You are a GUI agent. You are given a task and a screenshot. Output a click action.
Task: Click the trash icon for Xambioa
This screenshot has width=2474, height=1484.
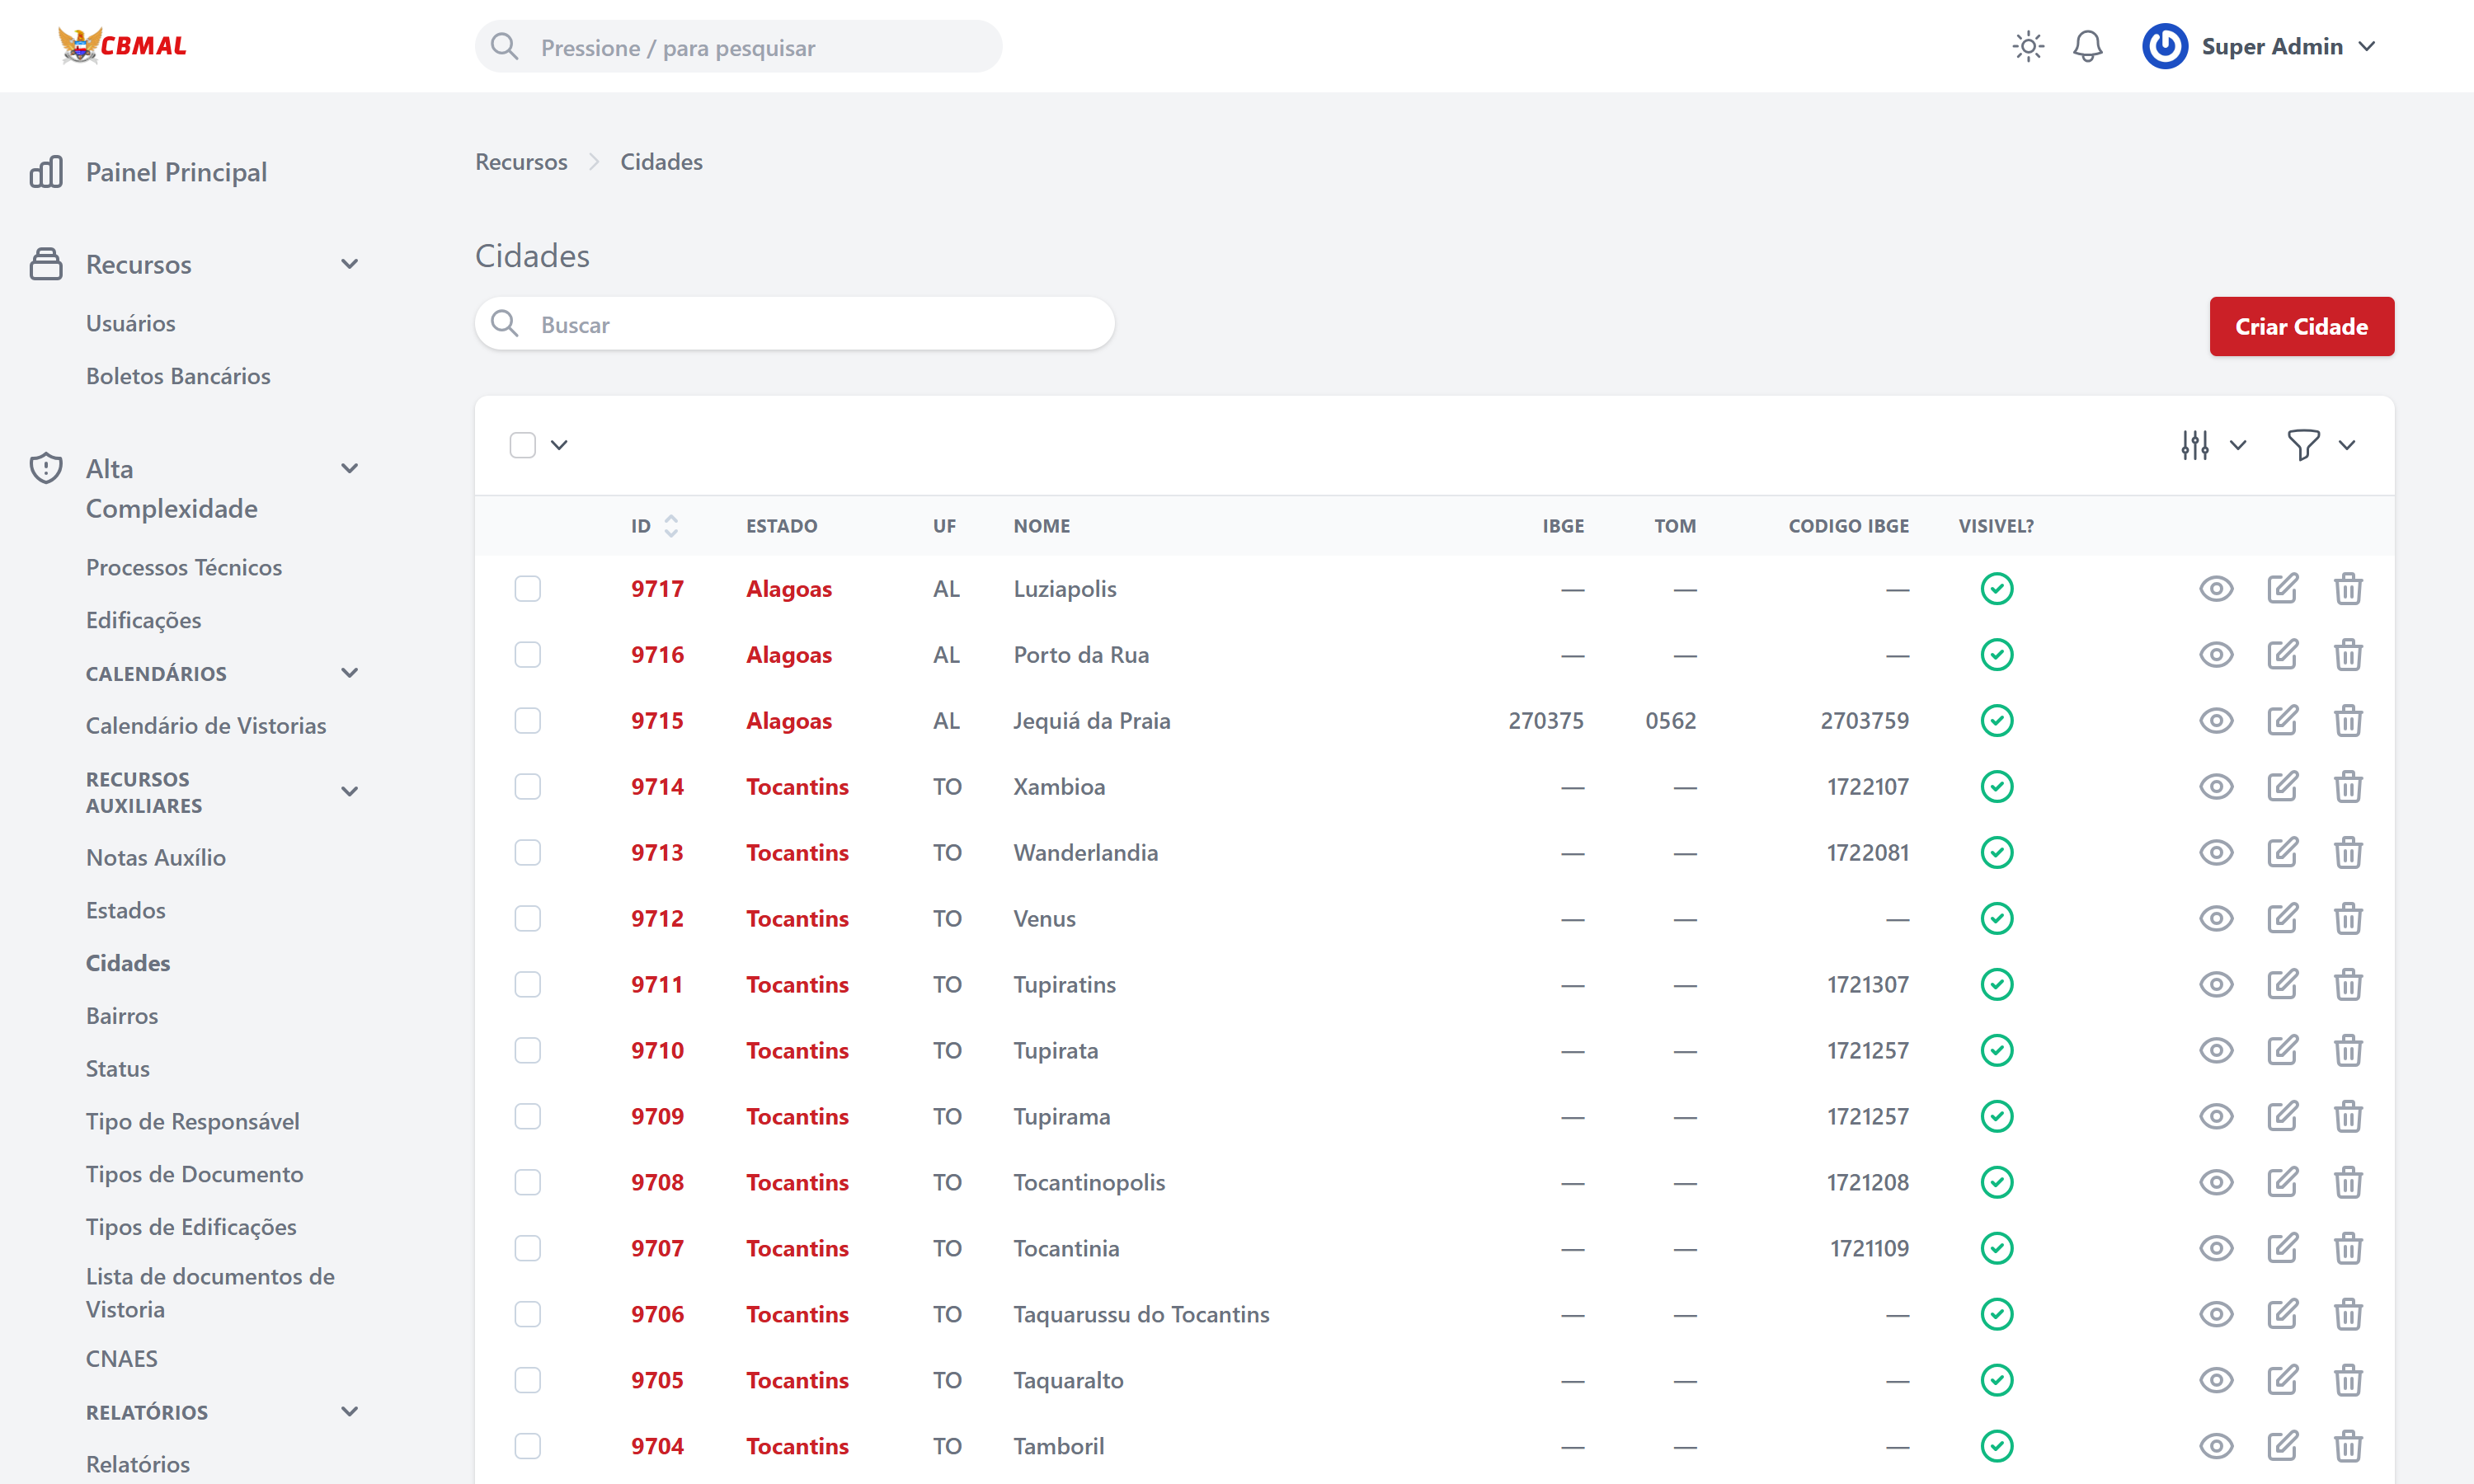pyautogui.click(x=2347, y=787)
